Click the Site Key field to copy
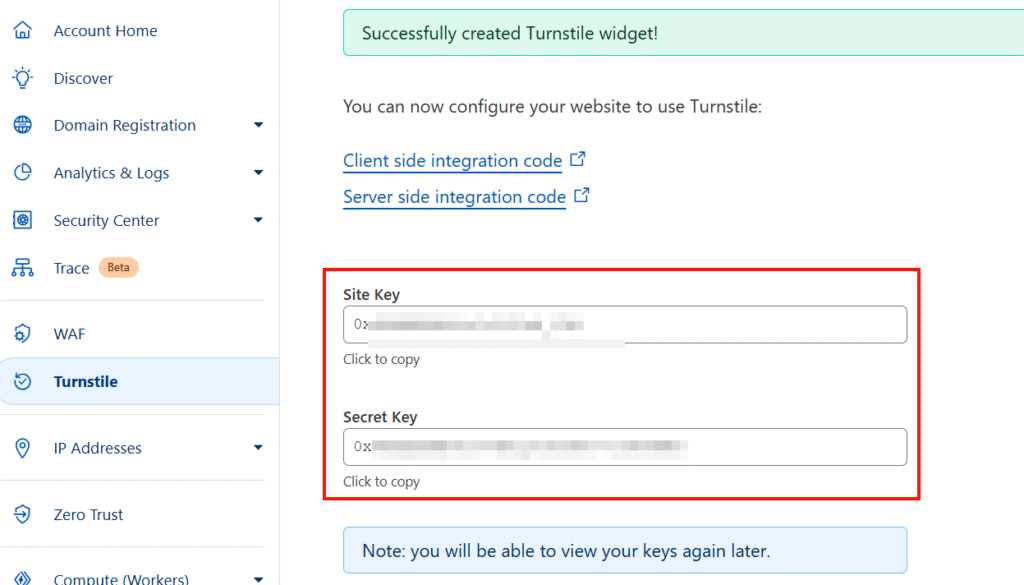Screen dimensions: 1024x585 click(x=625, y=324)
